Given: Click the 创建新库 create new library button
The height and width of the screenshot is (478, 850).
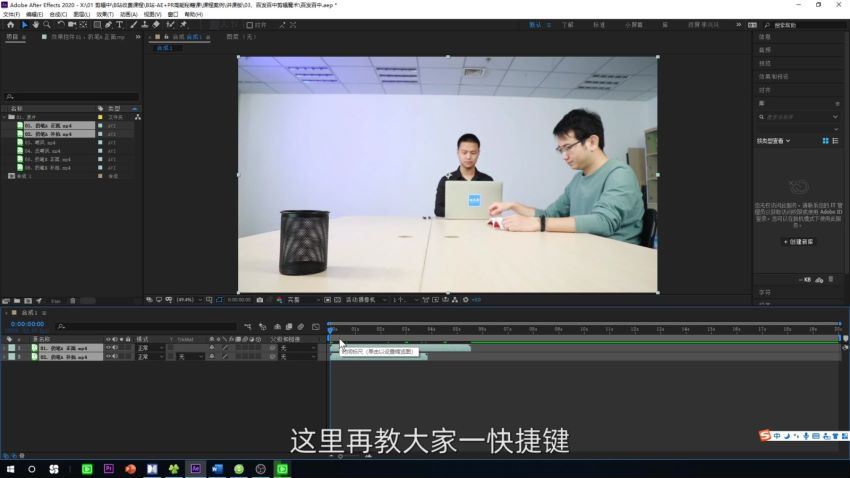Looking at the screenshot, I should pos(798,241).
